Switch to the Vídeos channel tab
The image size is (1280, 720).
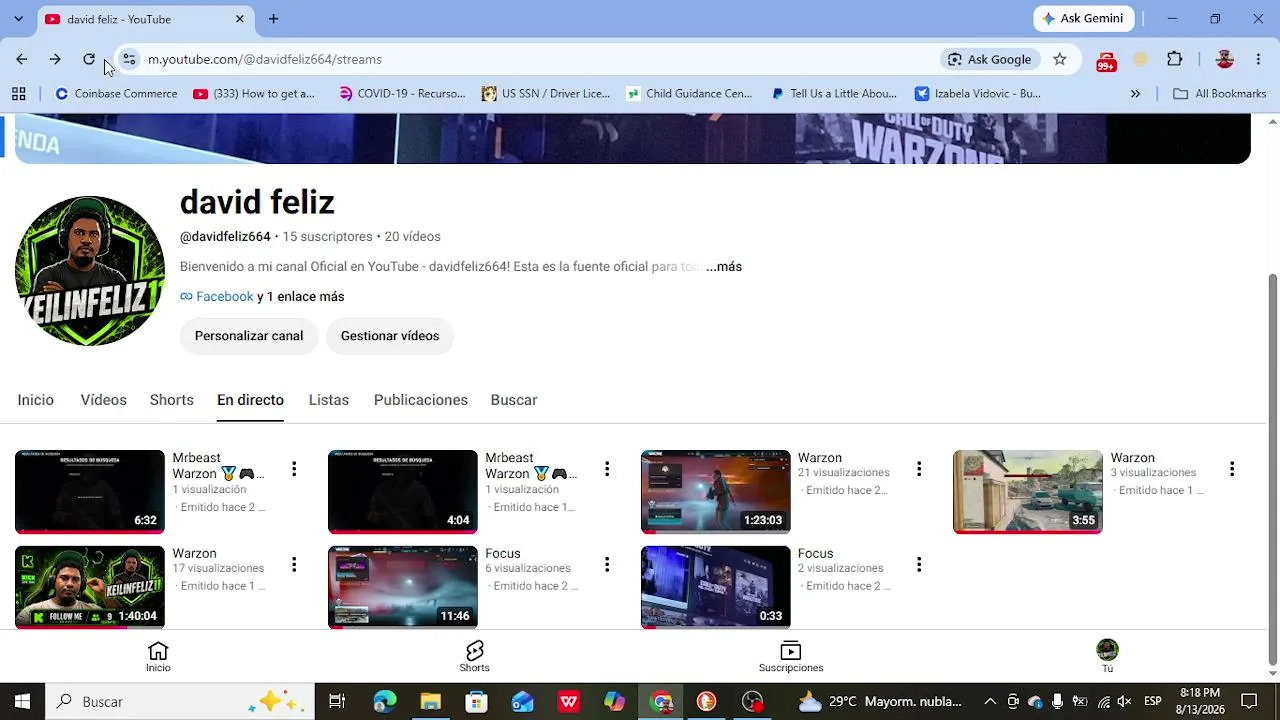coord(104,400)
